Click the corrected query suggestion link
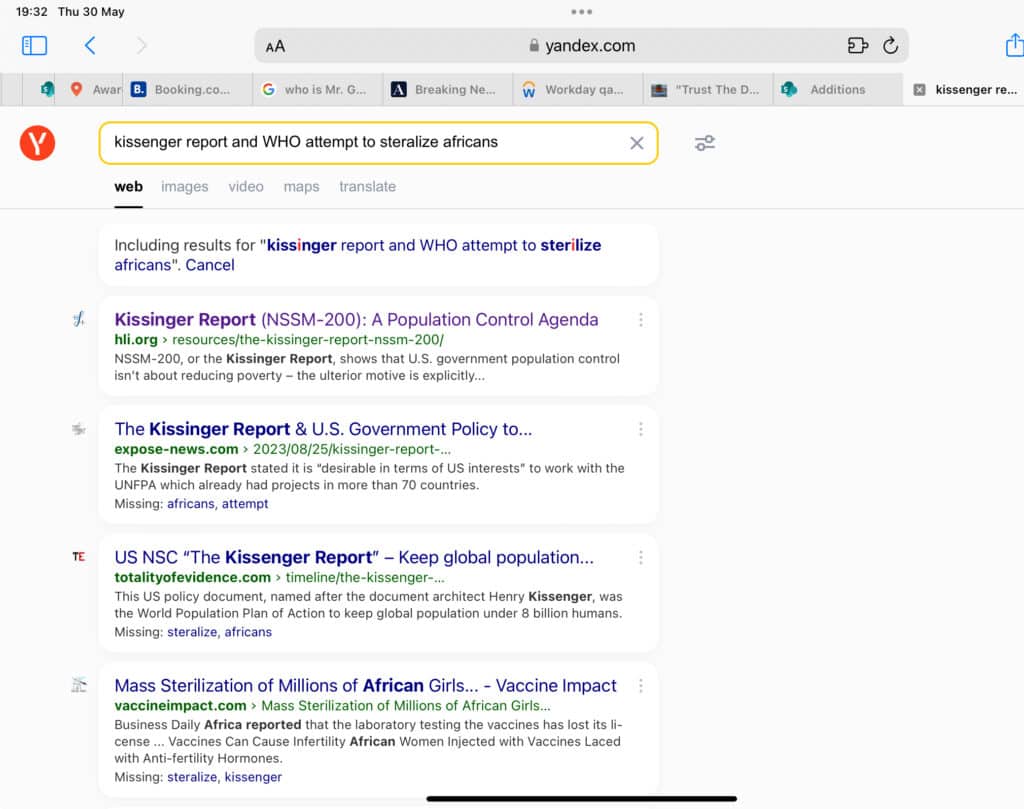The width and height of the screenshot is (1024, 809). point(357,255)
